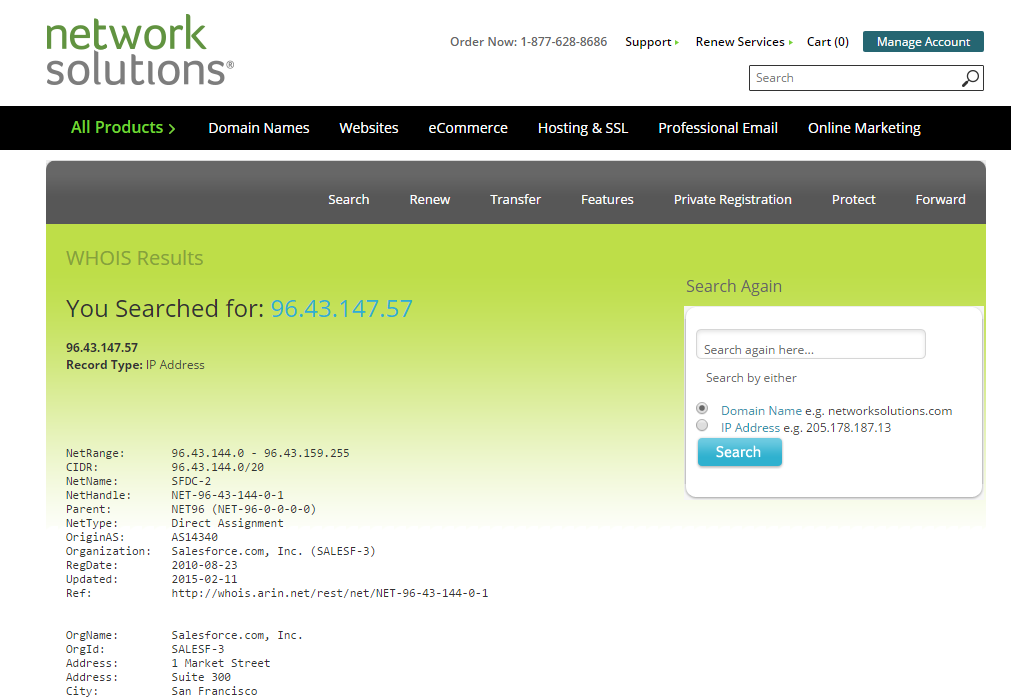Click the IP Address link label

pos(750,428)
